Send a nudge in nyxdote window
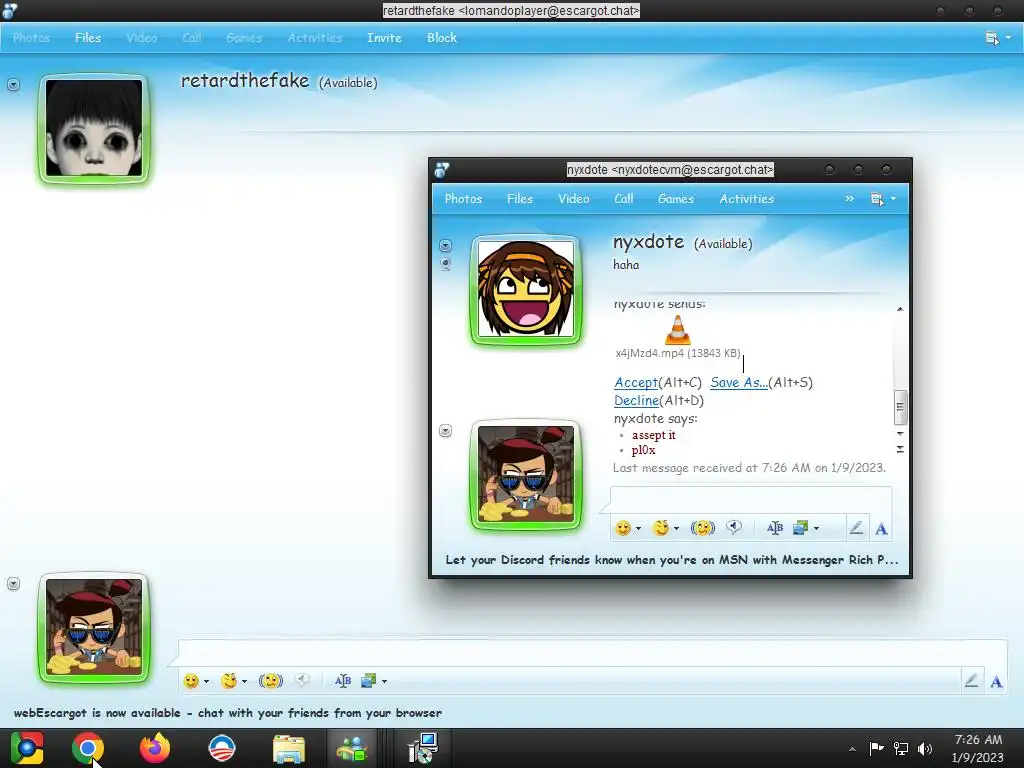The image size is (1024, 768). tap(703, 528)
